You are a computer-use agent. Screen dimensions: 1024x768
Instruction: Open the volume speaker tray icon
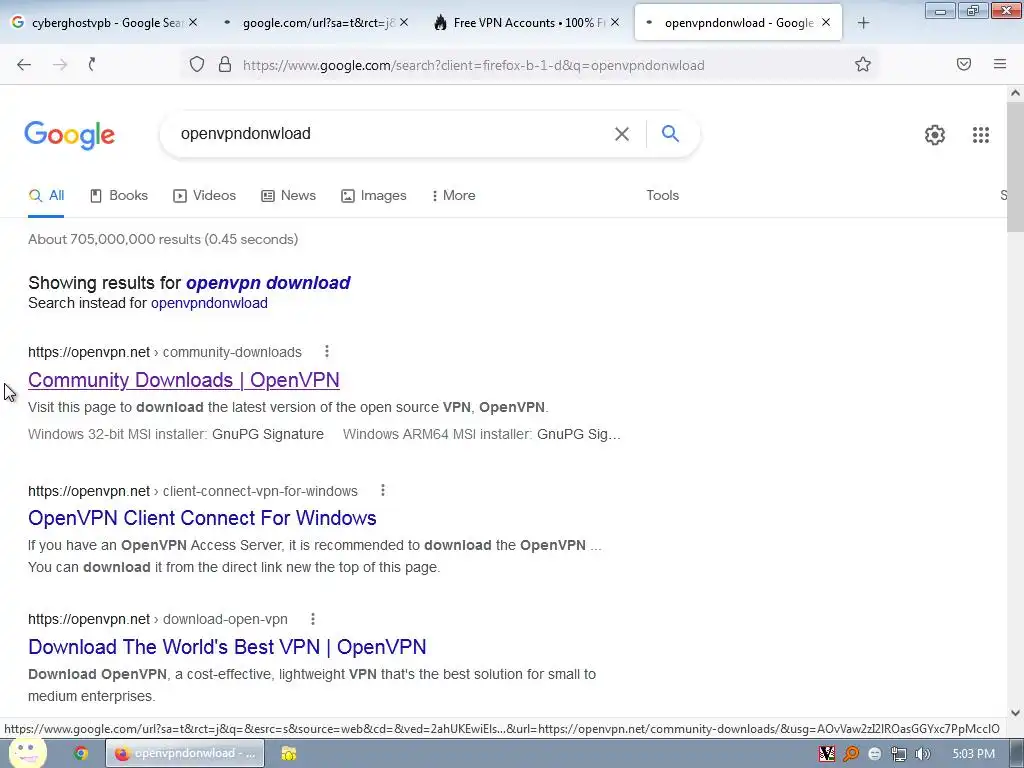pos(922,754)
